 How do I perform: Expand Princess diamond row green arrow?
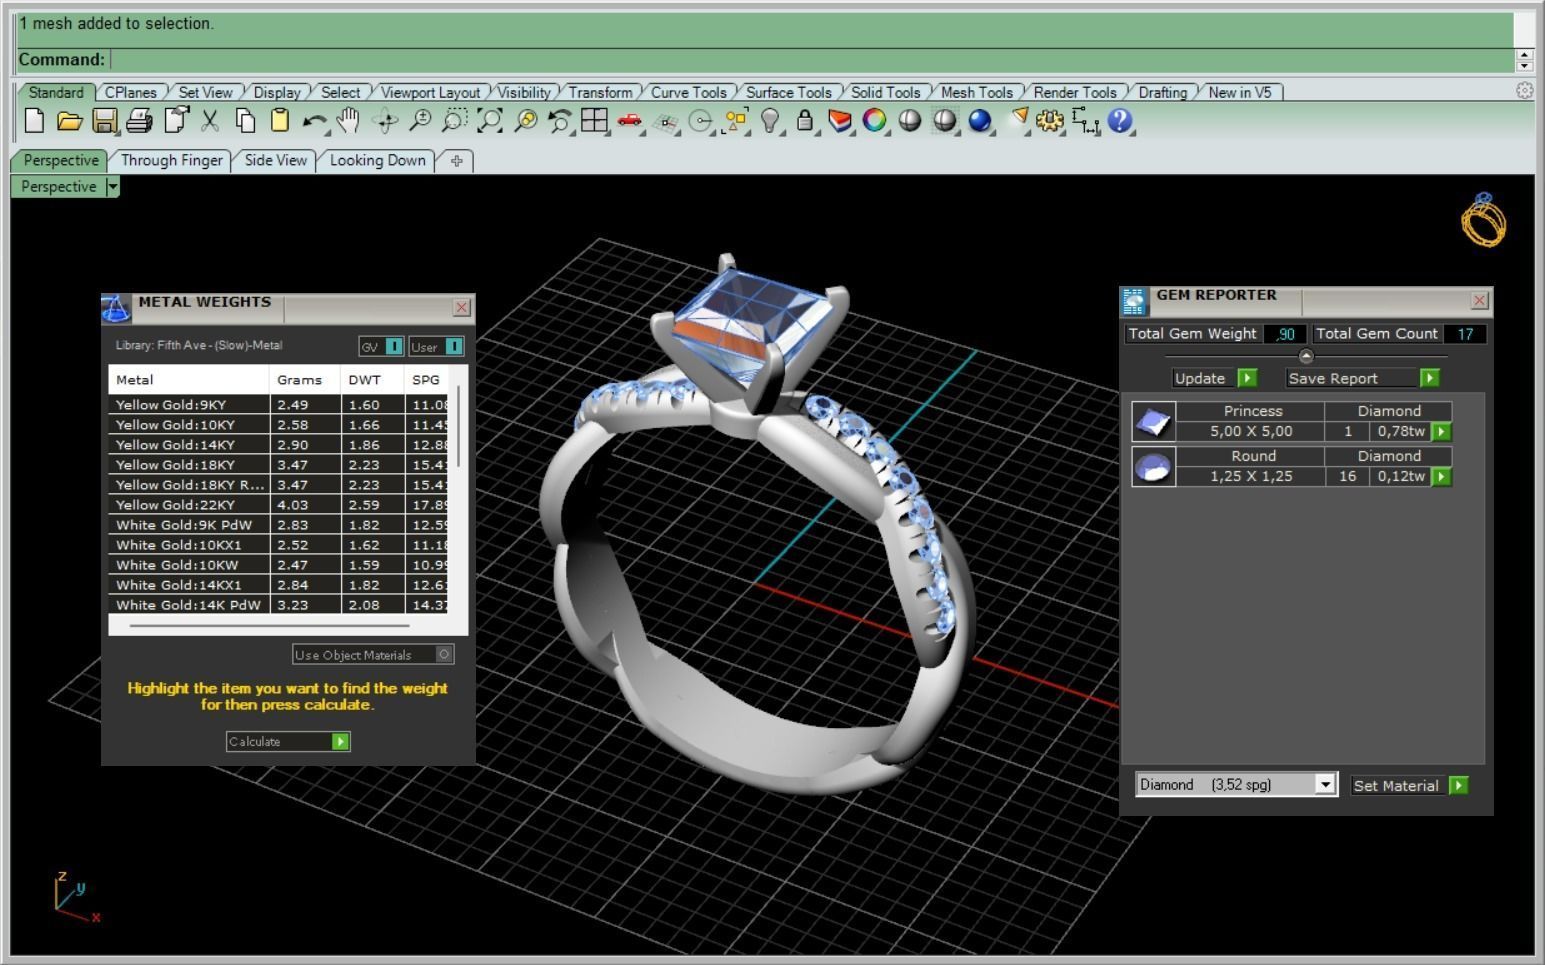1441,432
